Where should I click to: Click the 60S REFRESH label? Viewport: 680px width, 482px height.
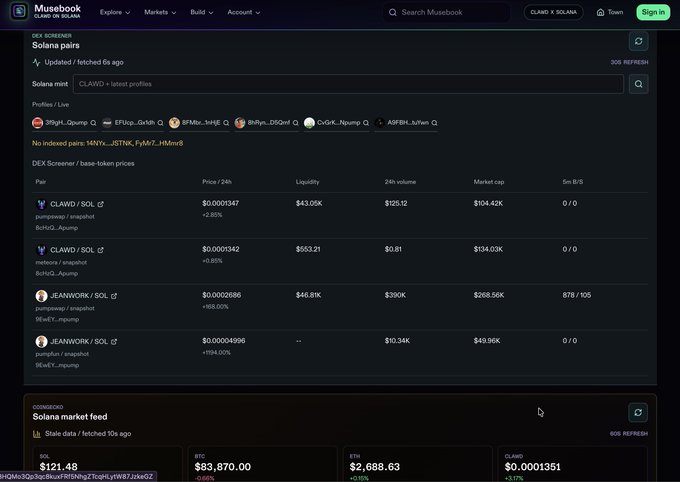click(629, 434)
